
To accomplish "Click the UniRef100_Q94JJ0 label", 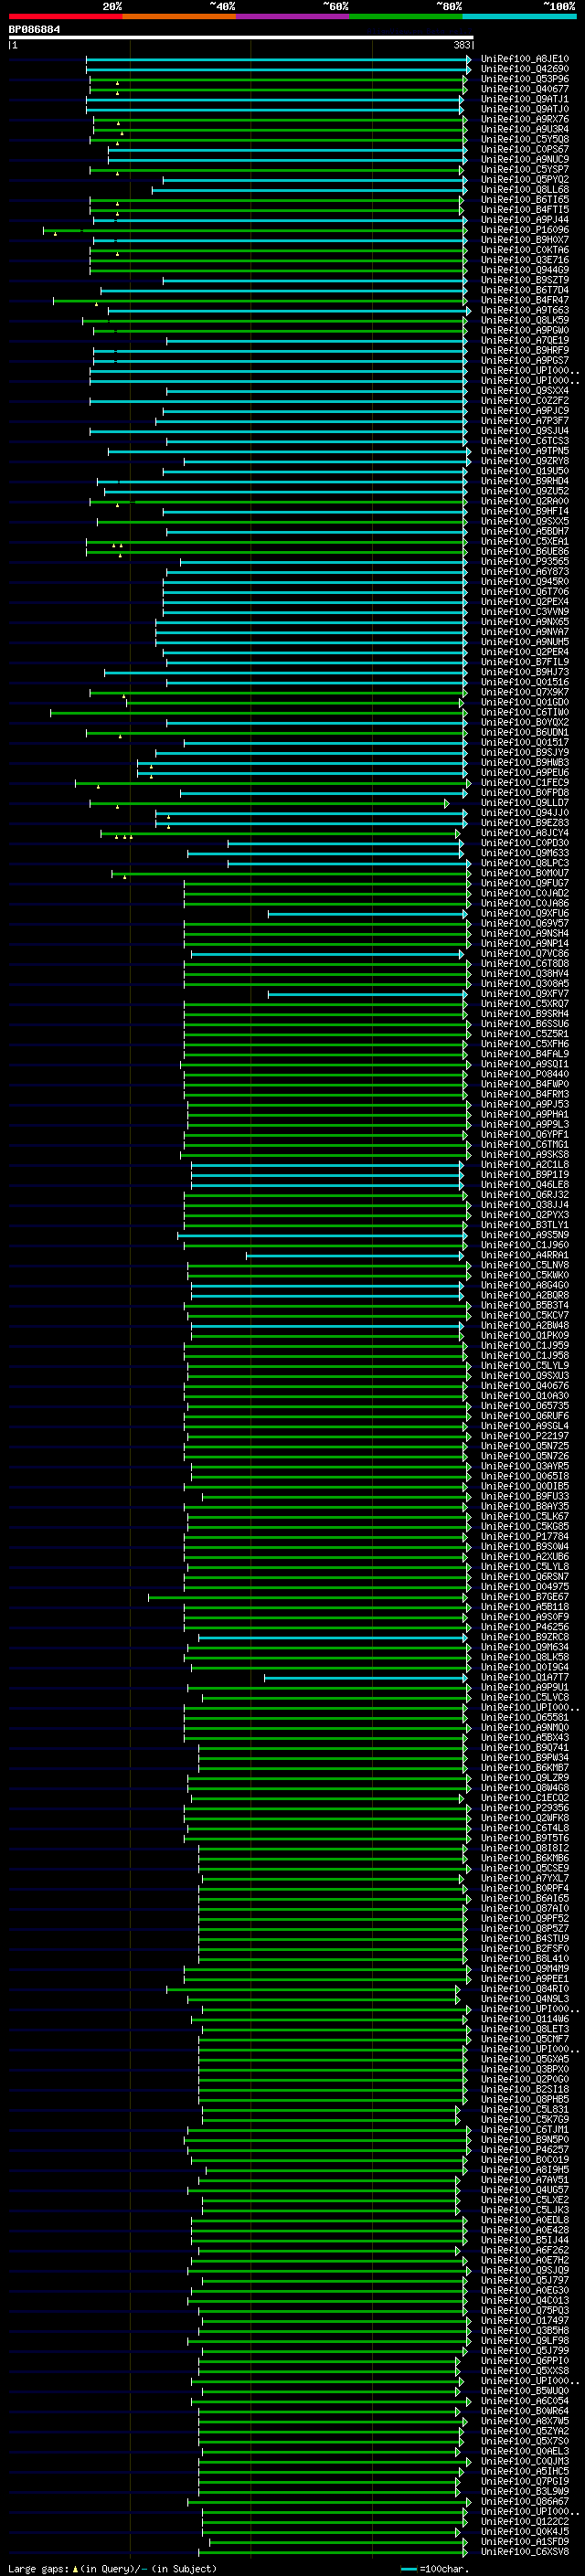I will click(524, 813).
